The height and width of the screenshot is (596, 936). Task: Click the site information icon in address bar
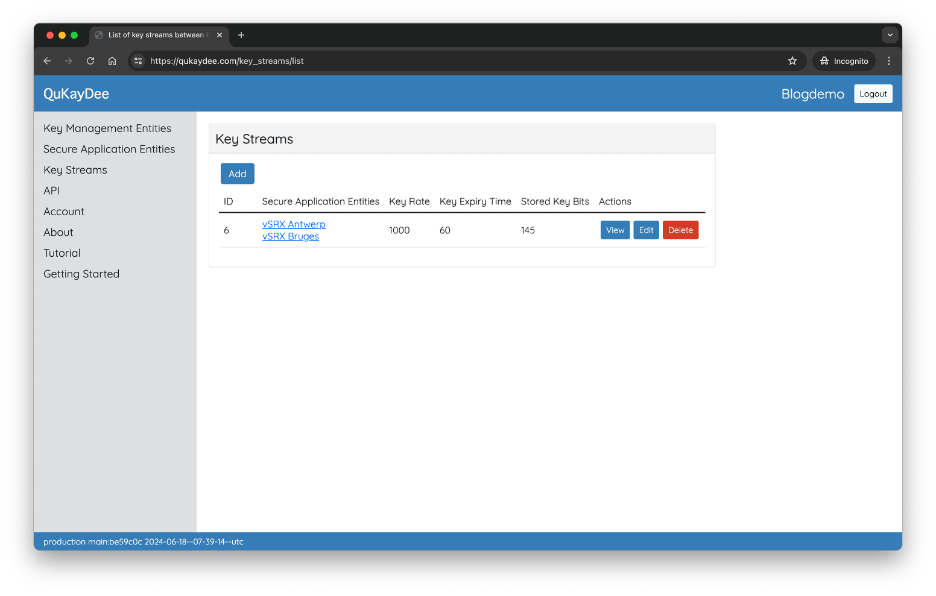point(139,61)
